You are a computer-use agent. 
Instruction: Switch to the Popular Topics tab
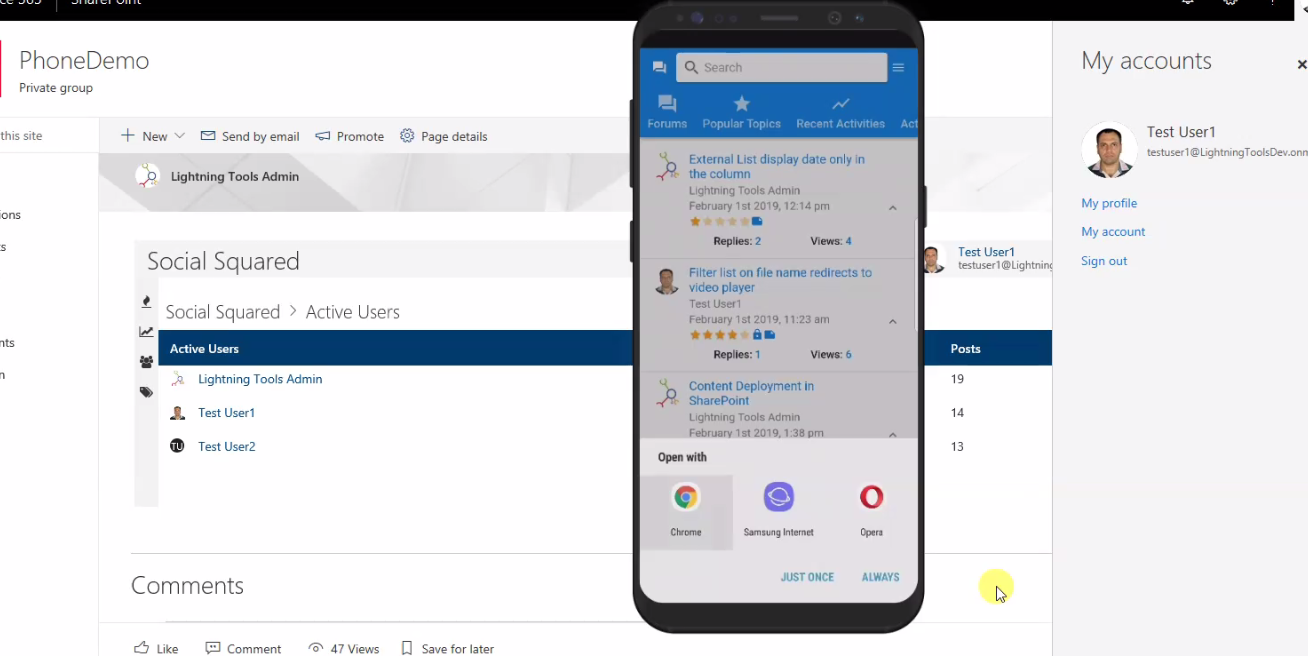tap(741, 112)
